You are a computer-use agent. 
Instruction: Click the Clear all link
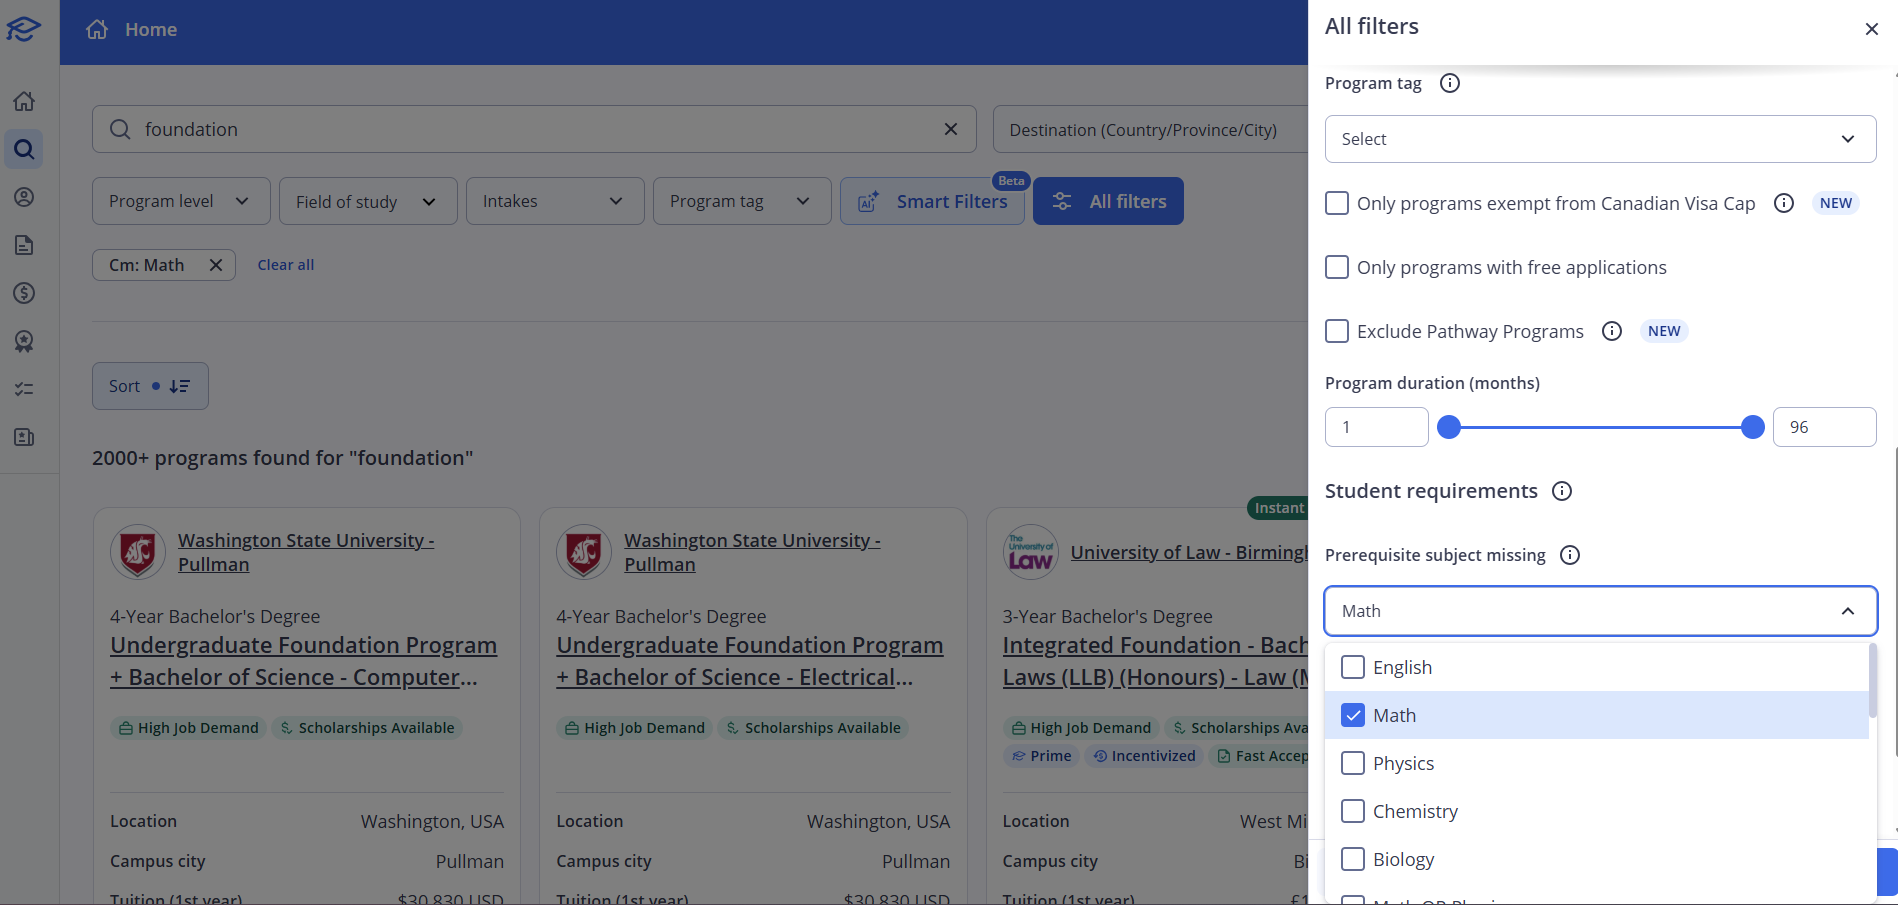pyautogui.click(x=286, y=265)
